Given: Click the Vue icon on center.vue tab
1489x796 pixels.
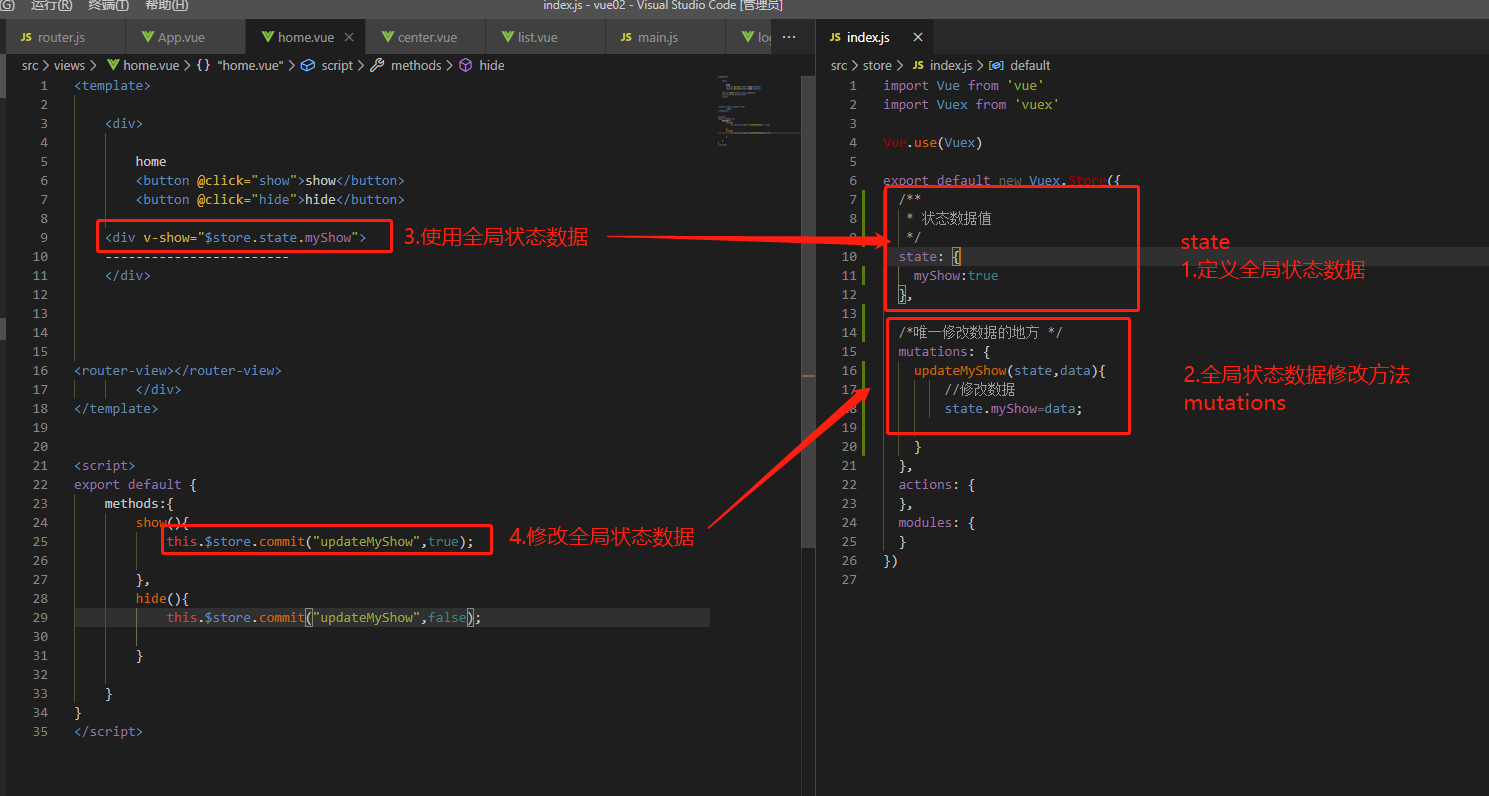Looking at the screenshot, I should point(387,37).
